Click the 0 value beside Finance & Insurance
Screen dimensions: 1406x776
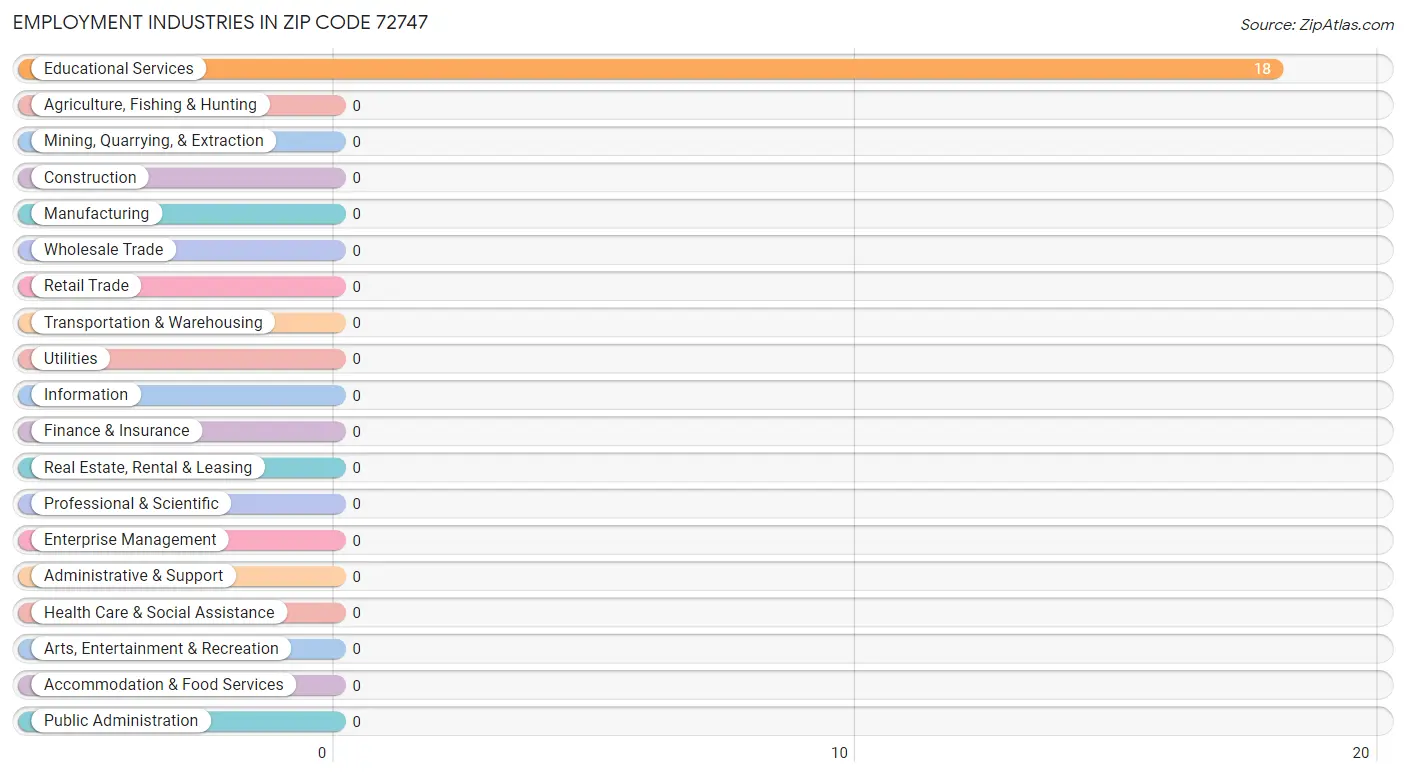[x=357, y=432]
